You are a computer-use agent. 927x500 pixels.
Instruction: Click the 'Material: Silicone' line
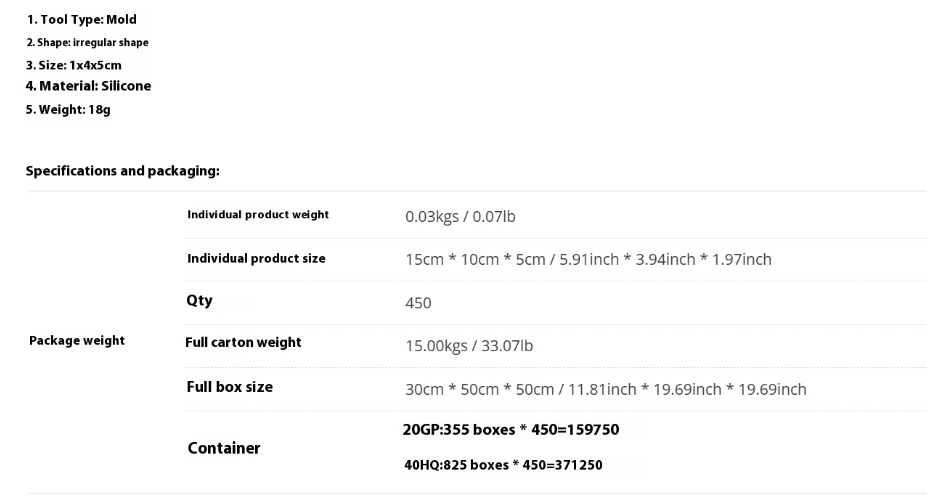(x=89, y=86)
